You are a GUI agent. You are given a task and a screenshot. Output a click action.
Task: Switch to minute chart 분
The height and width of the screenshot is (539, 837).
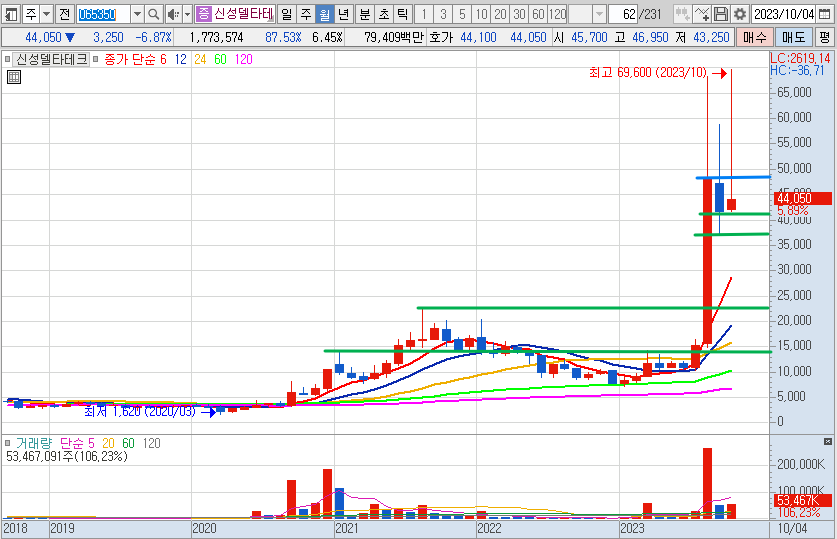click(x=365, y=14)
